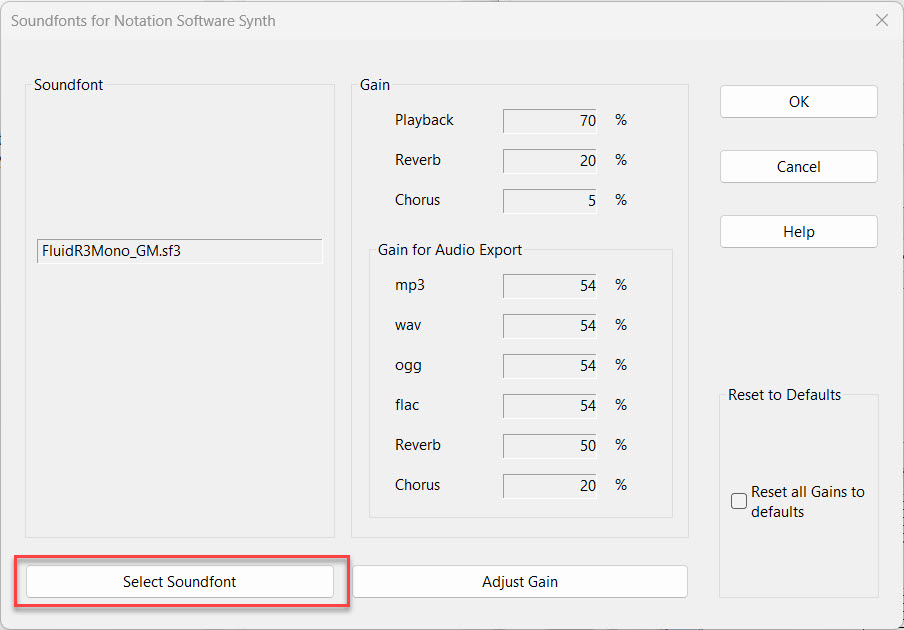904x630 pixels.
Task: Enable Reset all Gains to defaults checkbox
Action: 739,502
